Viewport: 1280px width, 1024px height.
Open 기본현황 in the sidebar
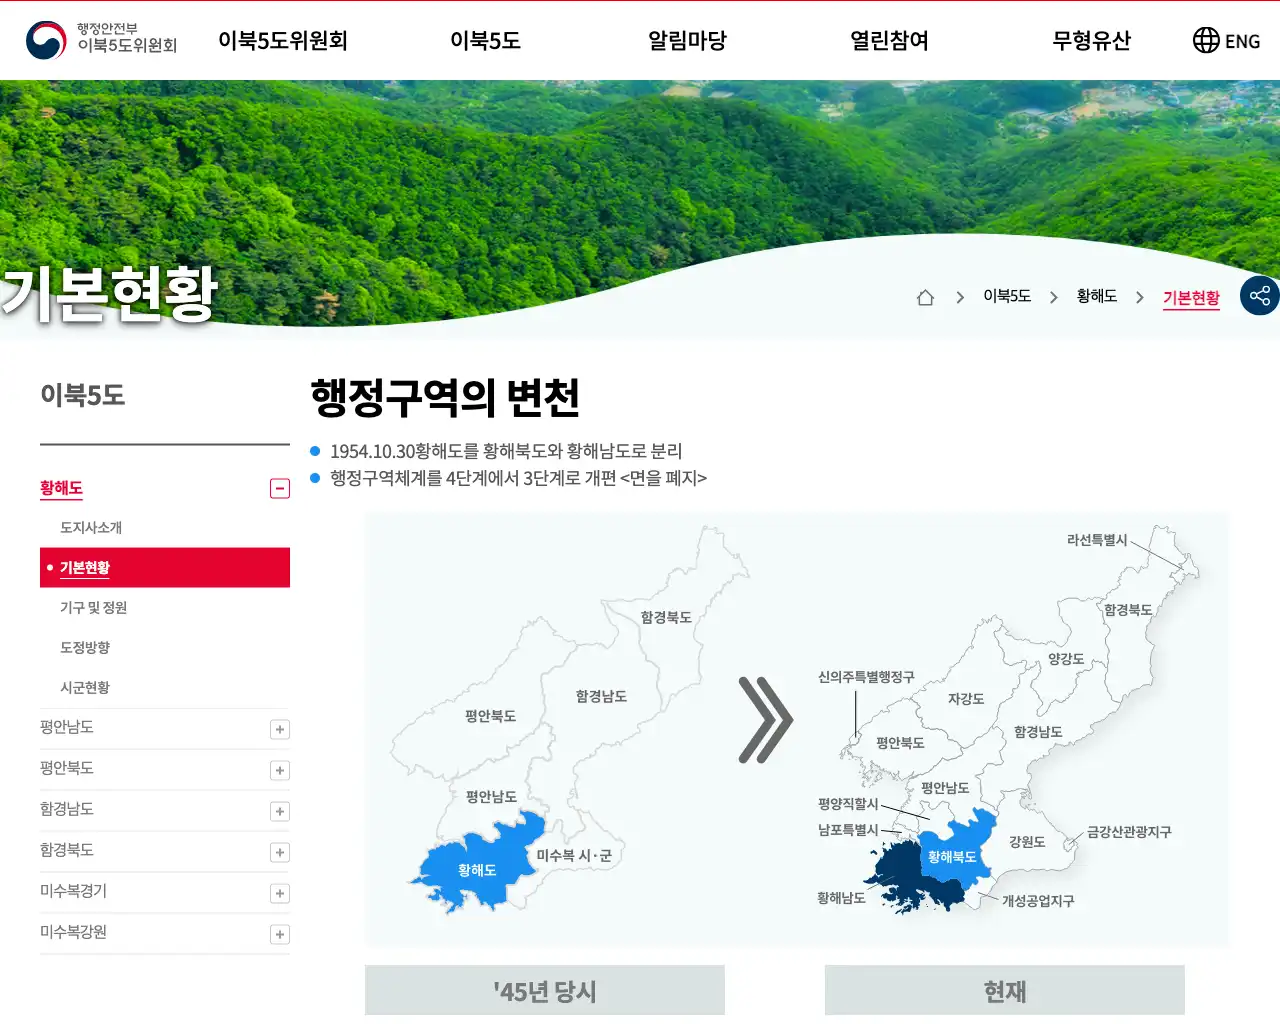(x=165, y=567)
